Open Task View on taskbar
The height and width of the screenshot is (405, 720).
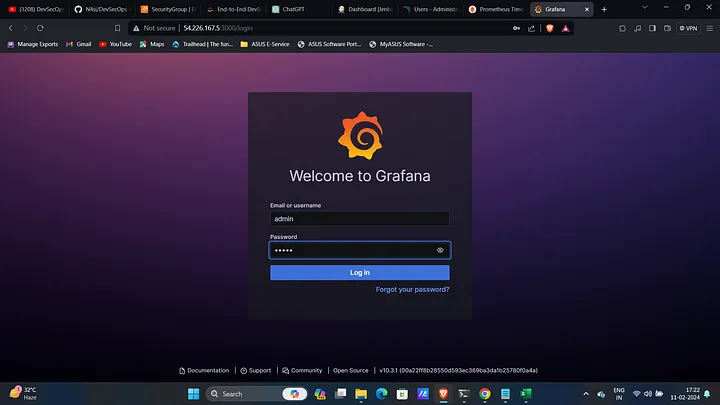click(x=340, y=394)
